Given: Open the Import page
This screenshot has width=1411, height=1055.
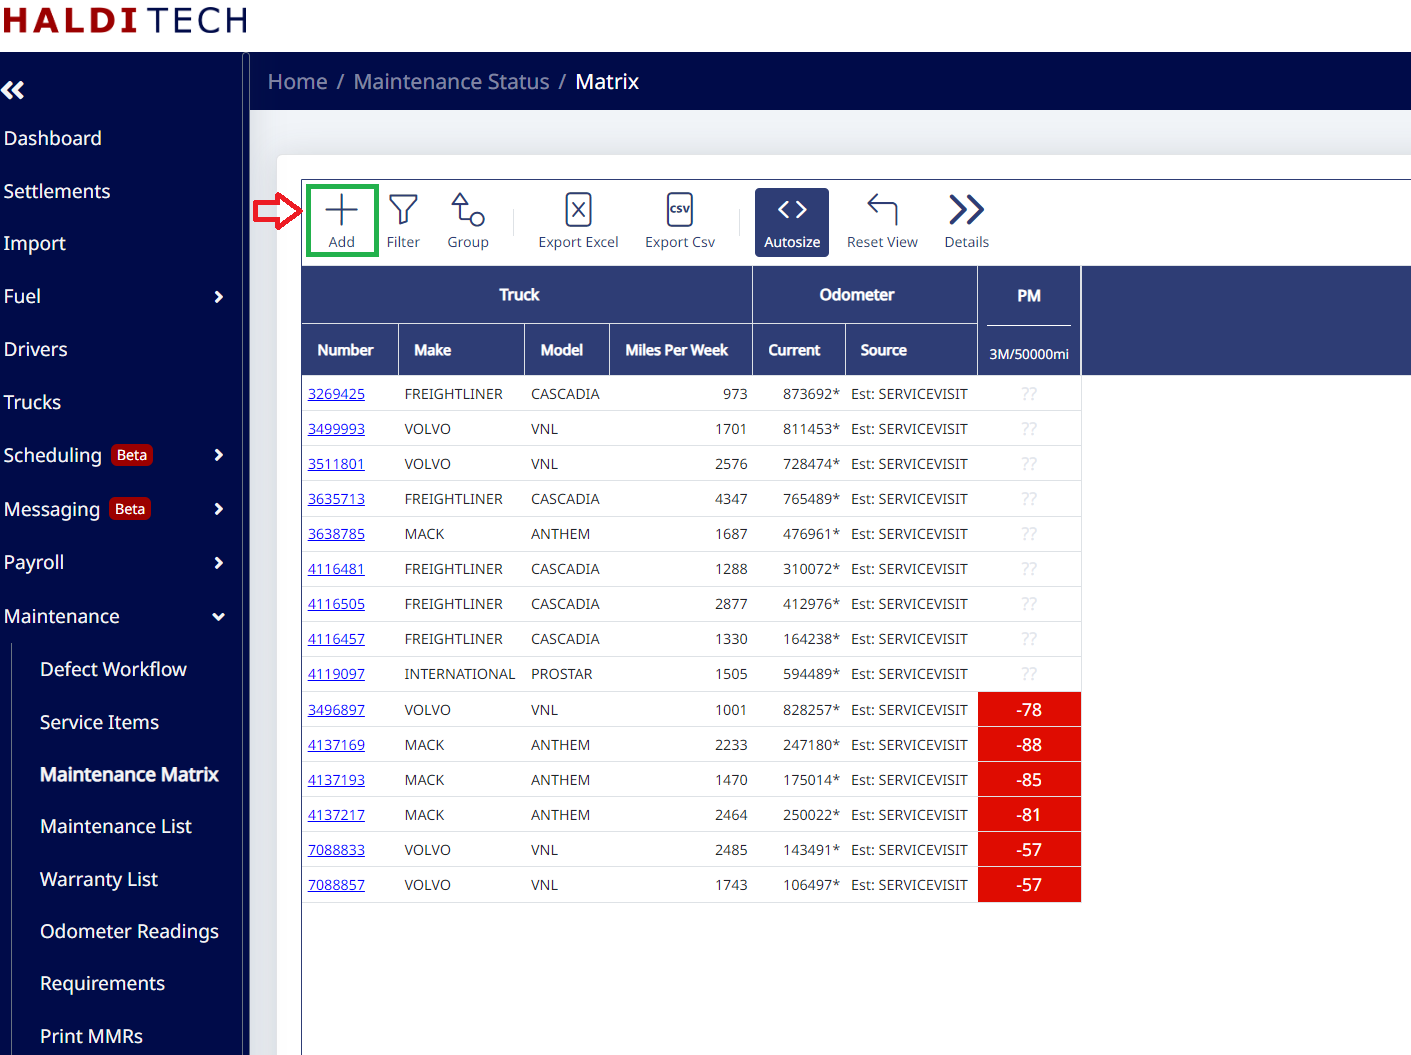Looking at the screenshot, I should click(34, 244).
